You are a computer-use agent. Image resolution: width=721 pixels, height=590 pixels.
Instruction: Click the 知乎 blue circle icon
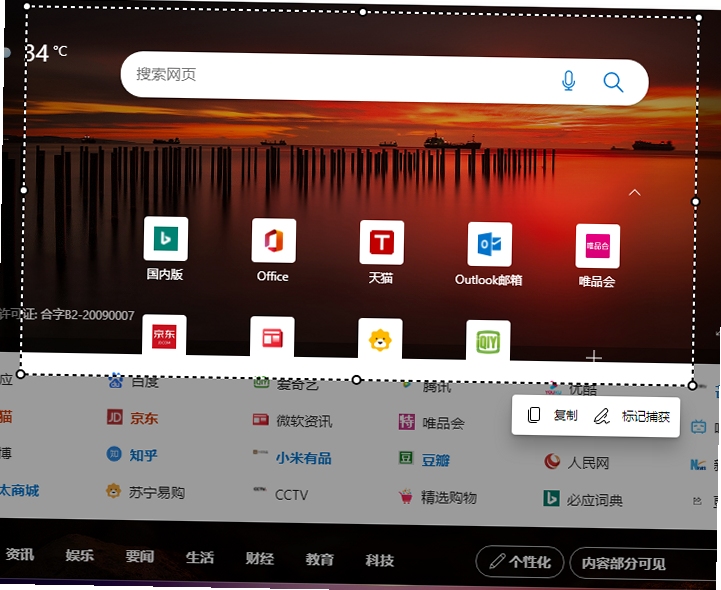pyautogui.click(x=114, y=454)
